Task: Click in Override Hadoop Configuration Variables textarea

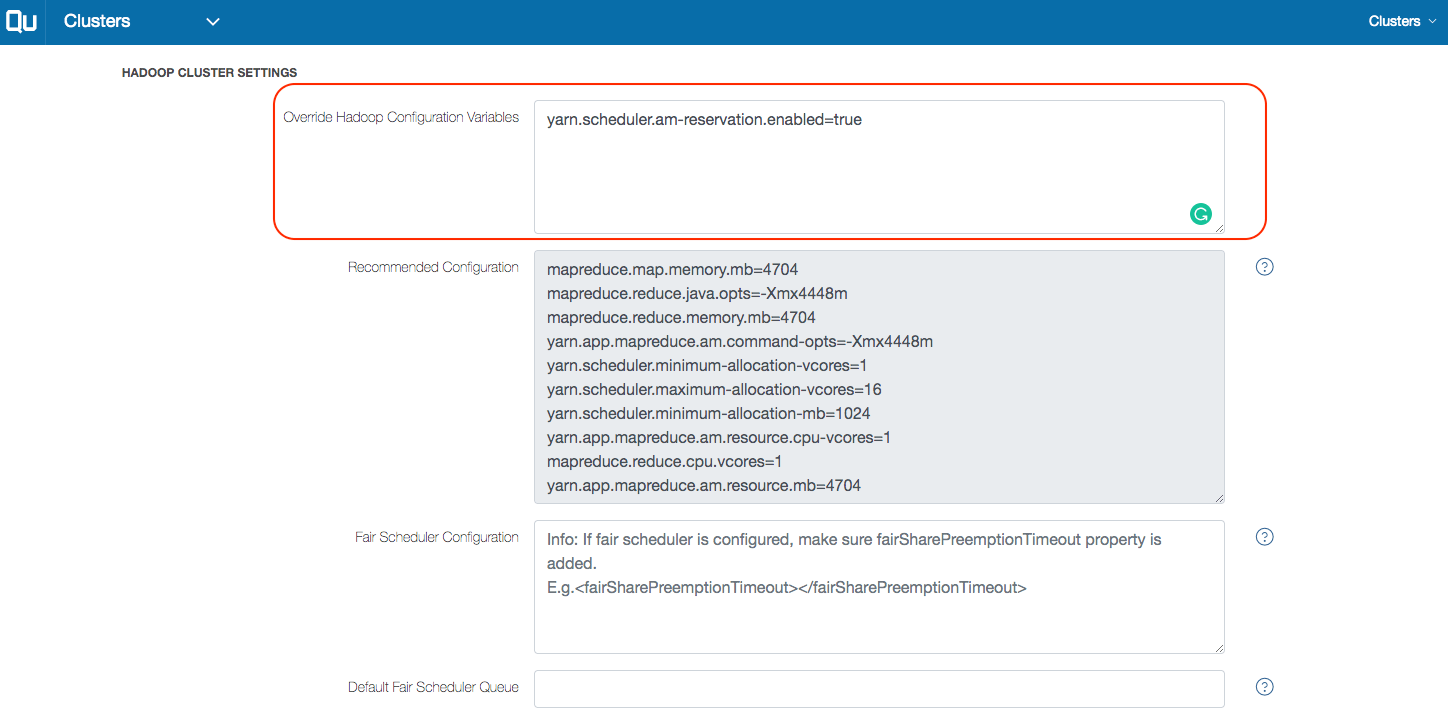Action: tap(879, 167)
